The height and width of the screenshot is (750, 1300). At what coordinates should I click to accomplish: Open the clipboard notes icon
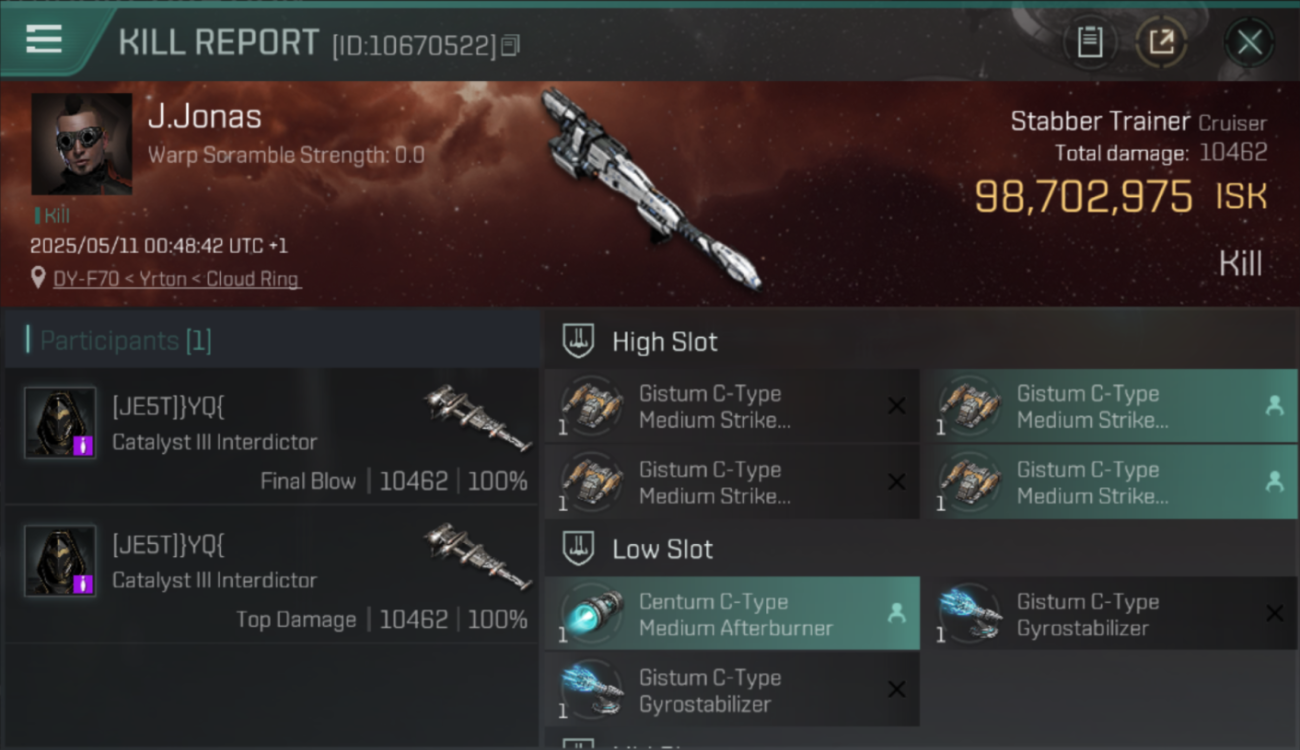pyautogui.click(x=1090, y=42)
